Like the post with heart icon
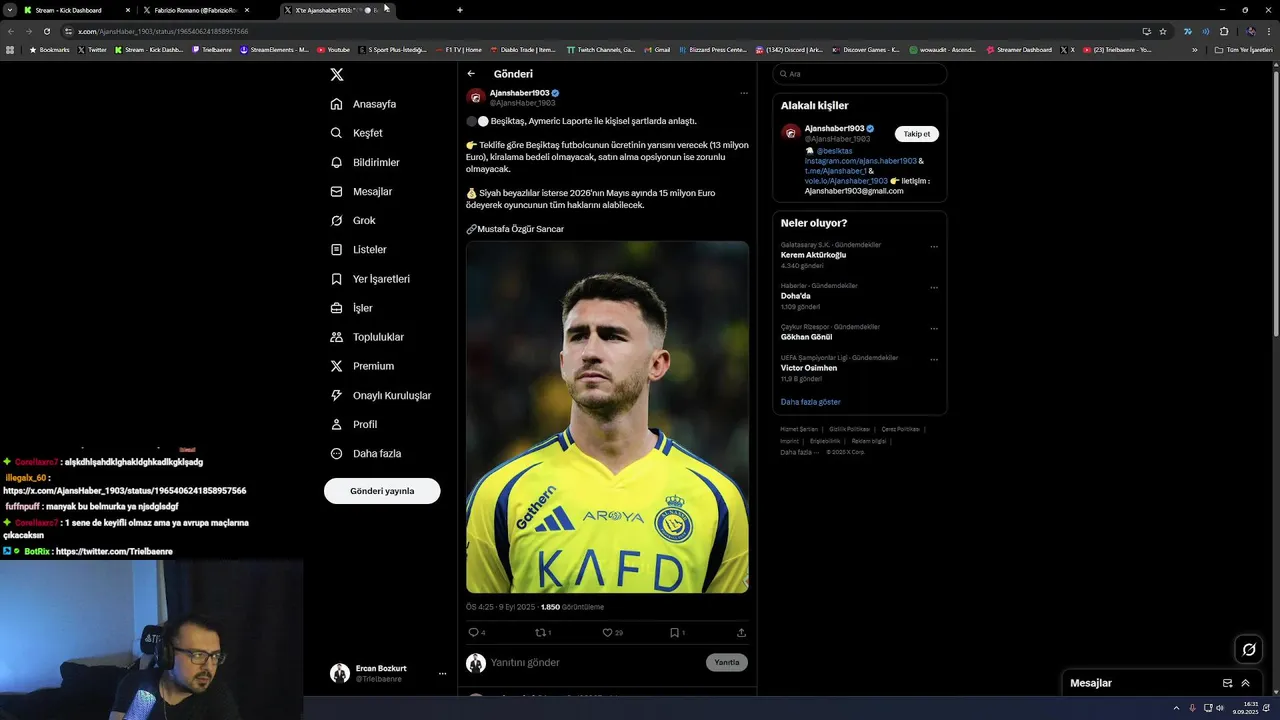This screenshot has height=720, width=1280. point(607,632)
